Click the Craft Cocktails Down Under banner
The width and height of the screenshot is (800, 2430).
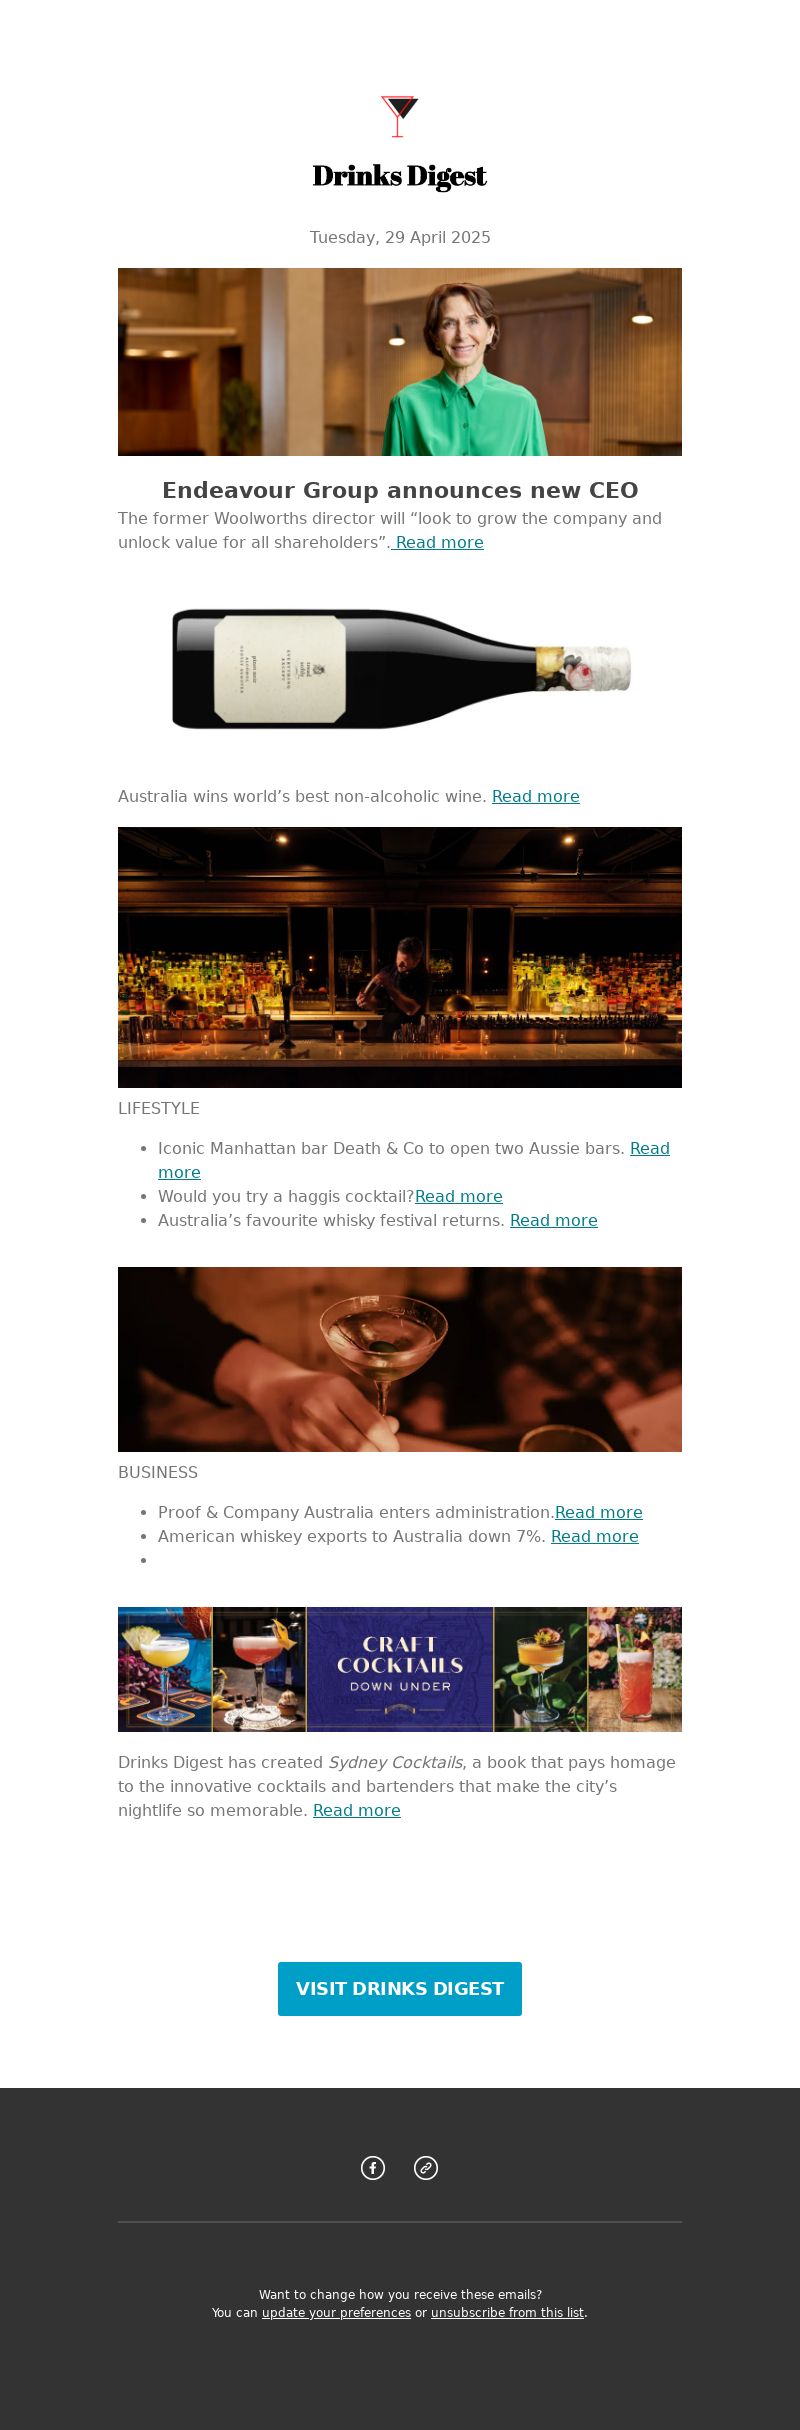click(400, 1669)
